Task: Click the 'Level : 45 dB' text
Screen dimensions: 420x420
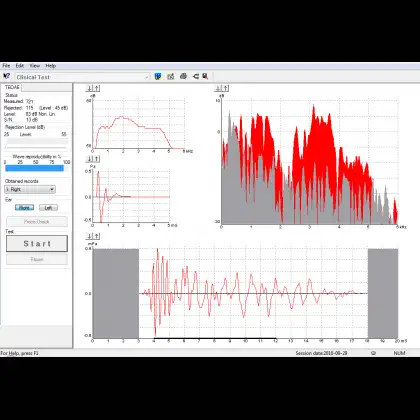Action: coord(53,108)
